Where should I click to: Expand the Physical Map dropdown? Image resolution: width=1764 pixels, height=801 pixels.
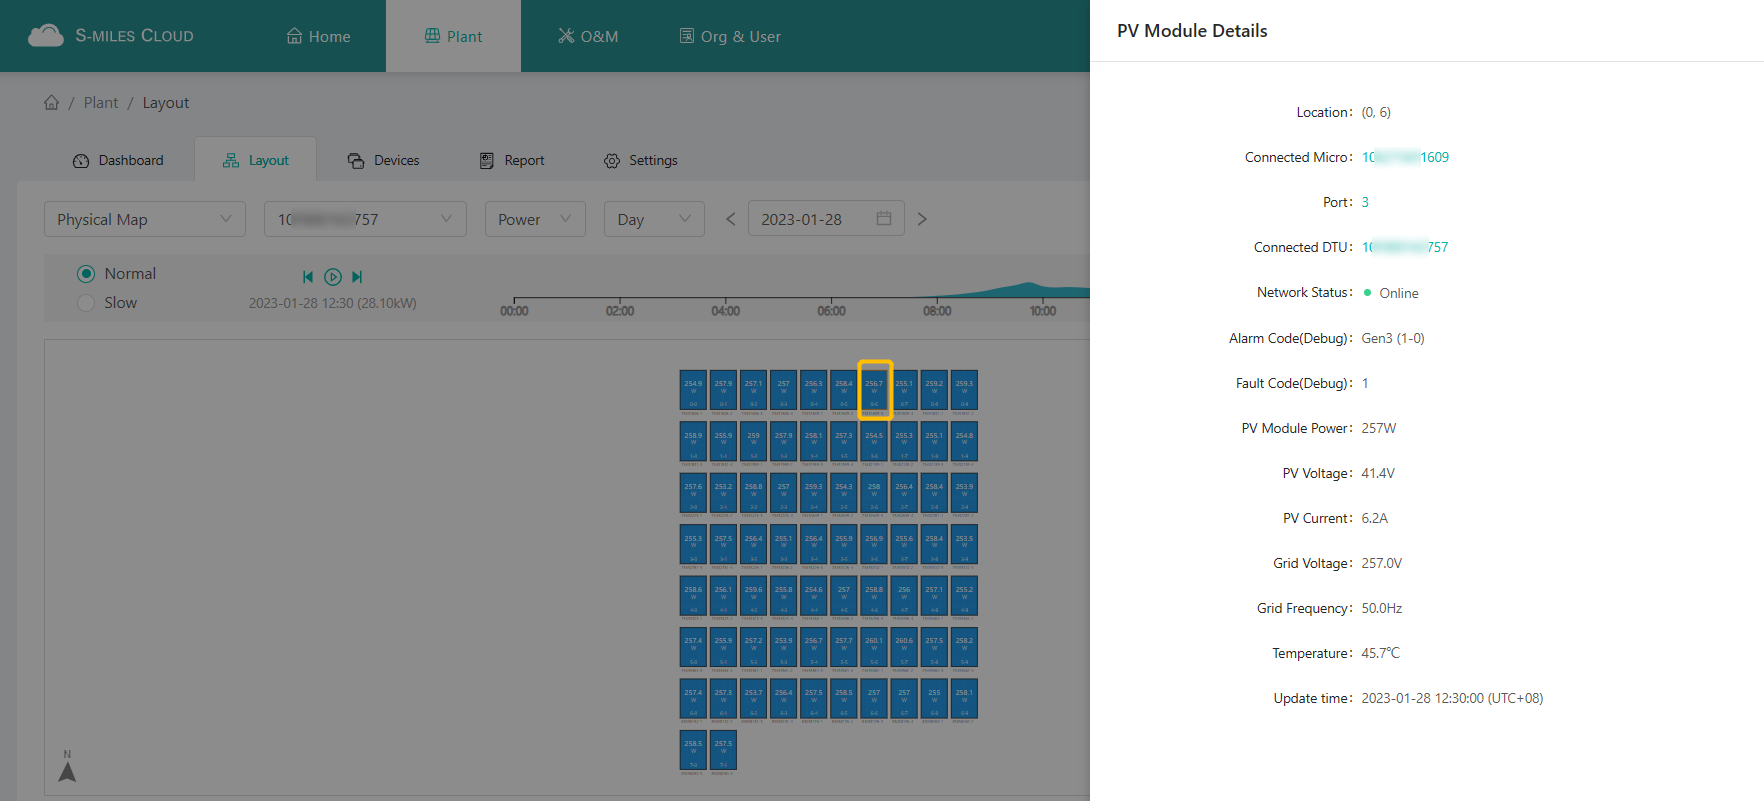coord(145,219)
